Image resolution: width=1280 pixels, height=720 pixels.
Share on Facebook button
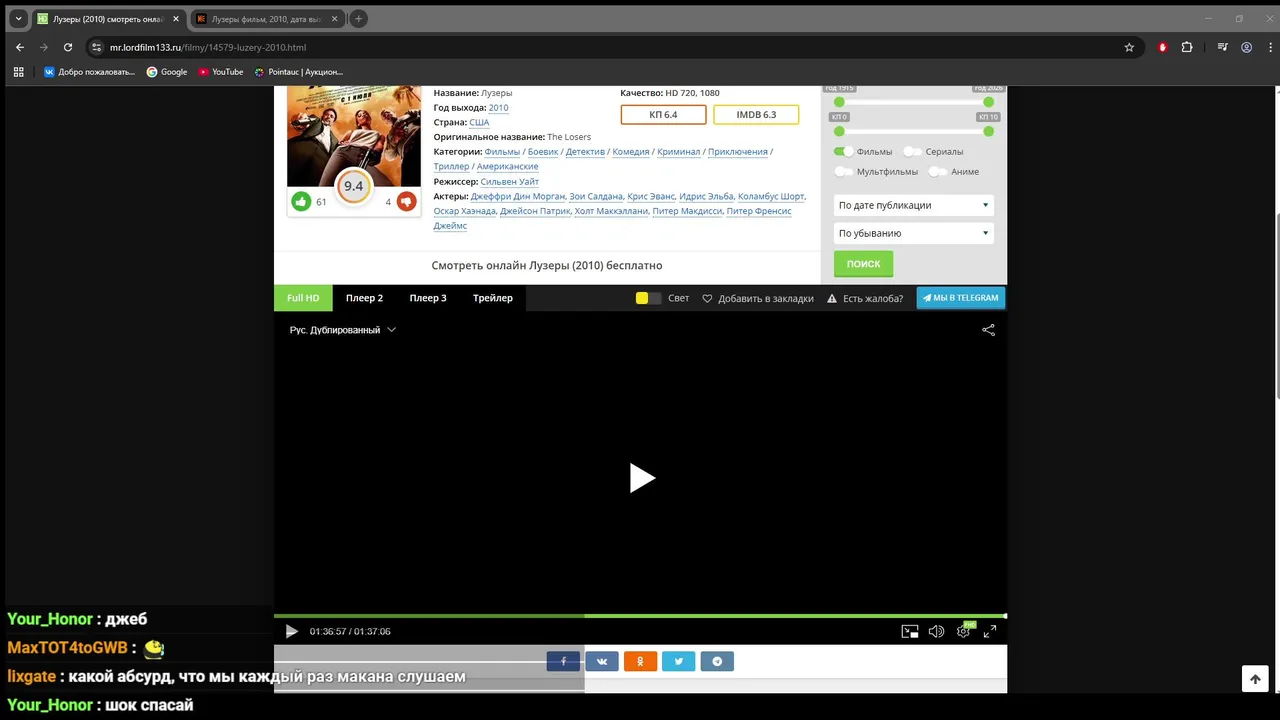[x=563, y=661]
